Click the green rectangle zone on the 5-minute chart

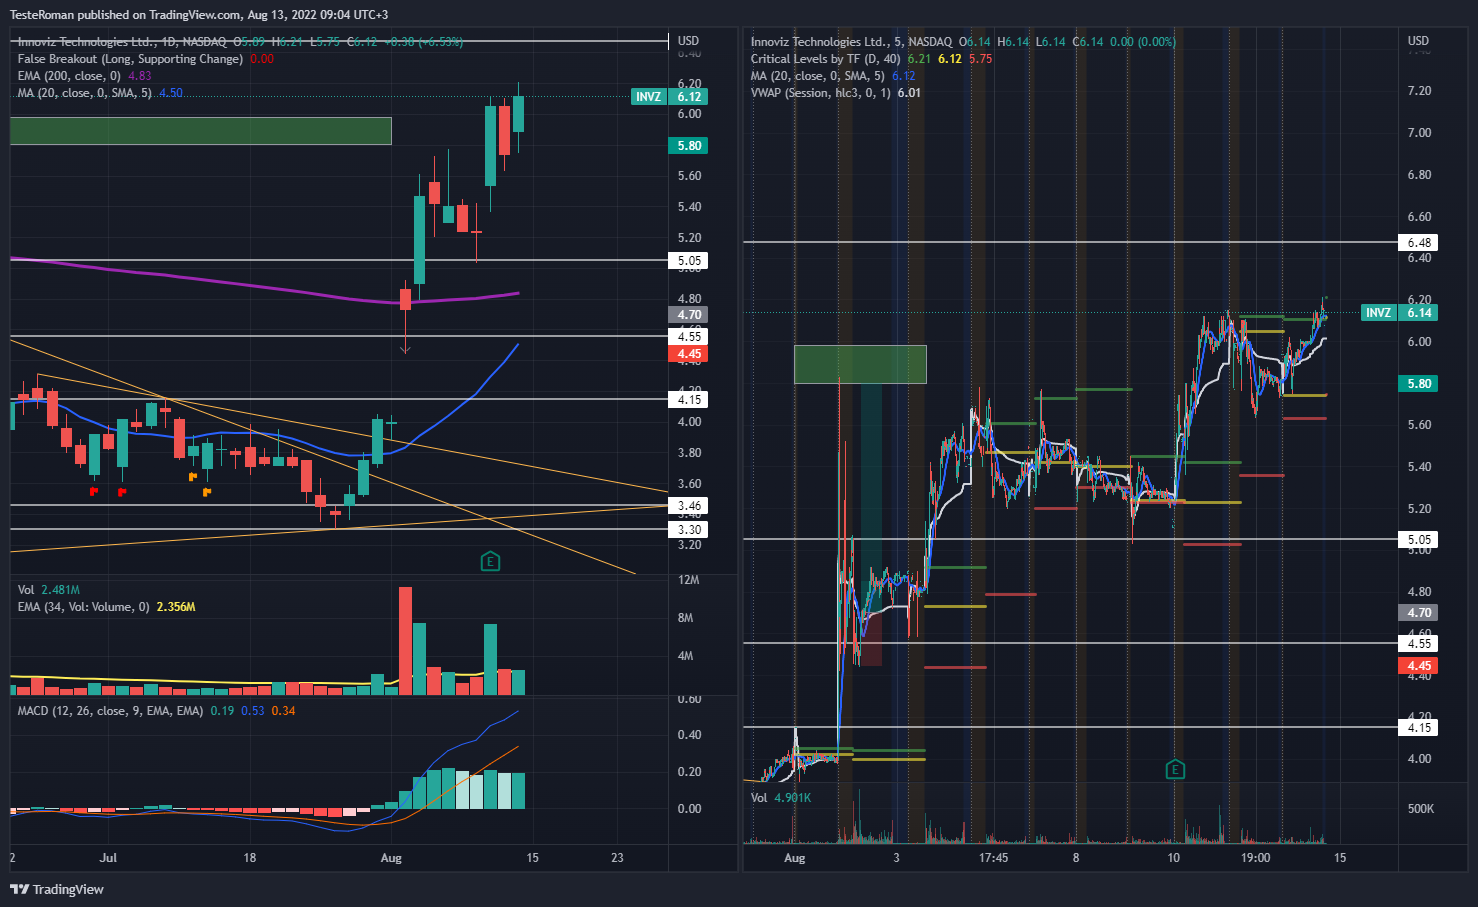click(860, 364)
